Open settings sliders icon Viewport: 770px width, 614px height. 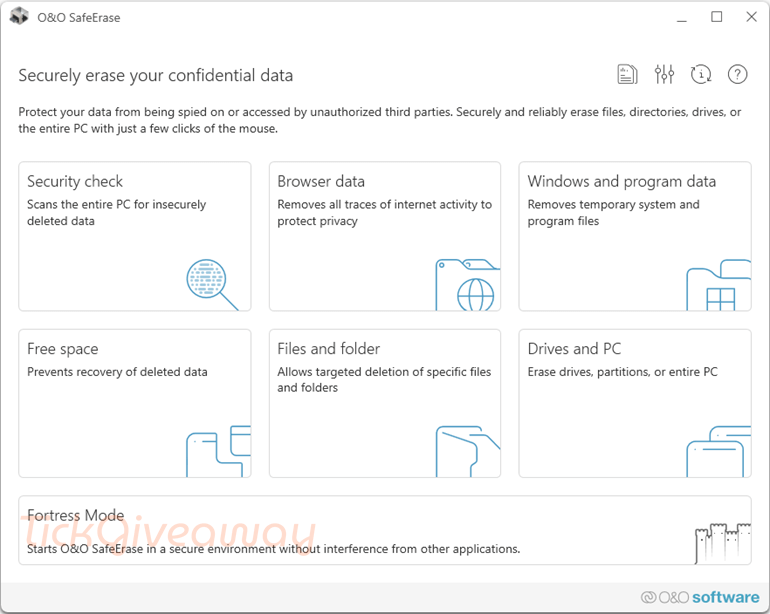[x=664, y=75]
